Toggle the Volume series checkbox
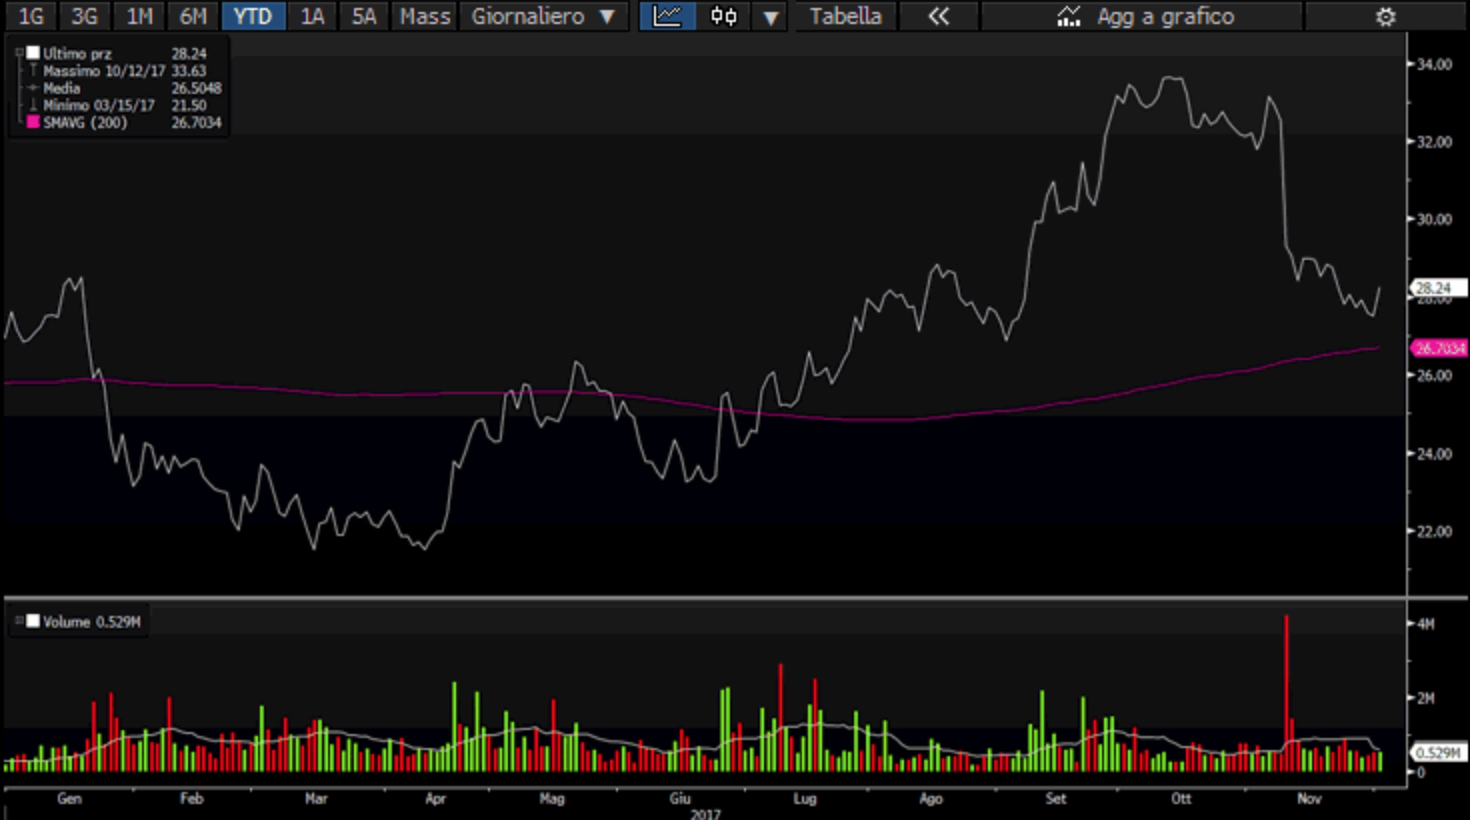The image size is (1470, 820). click(x=33, y=621)
